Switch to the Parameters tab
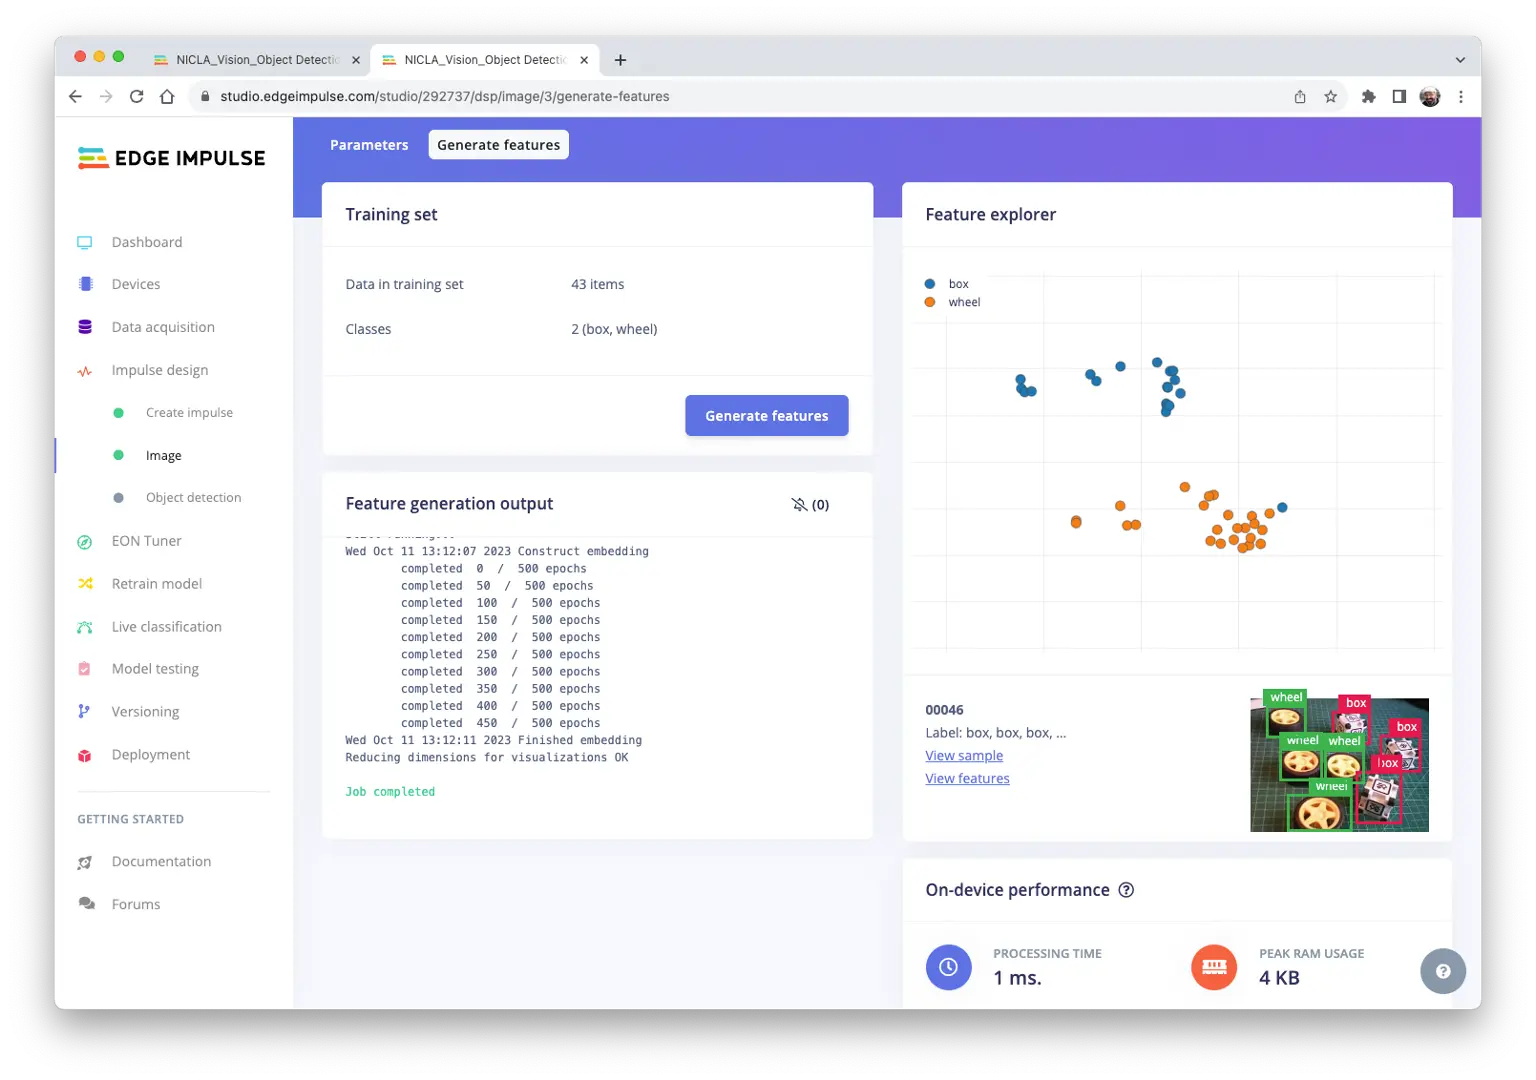Viewport: 1536px width, 1080px height. coord(369,145)
